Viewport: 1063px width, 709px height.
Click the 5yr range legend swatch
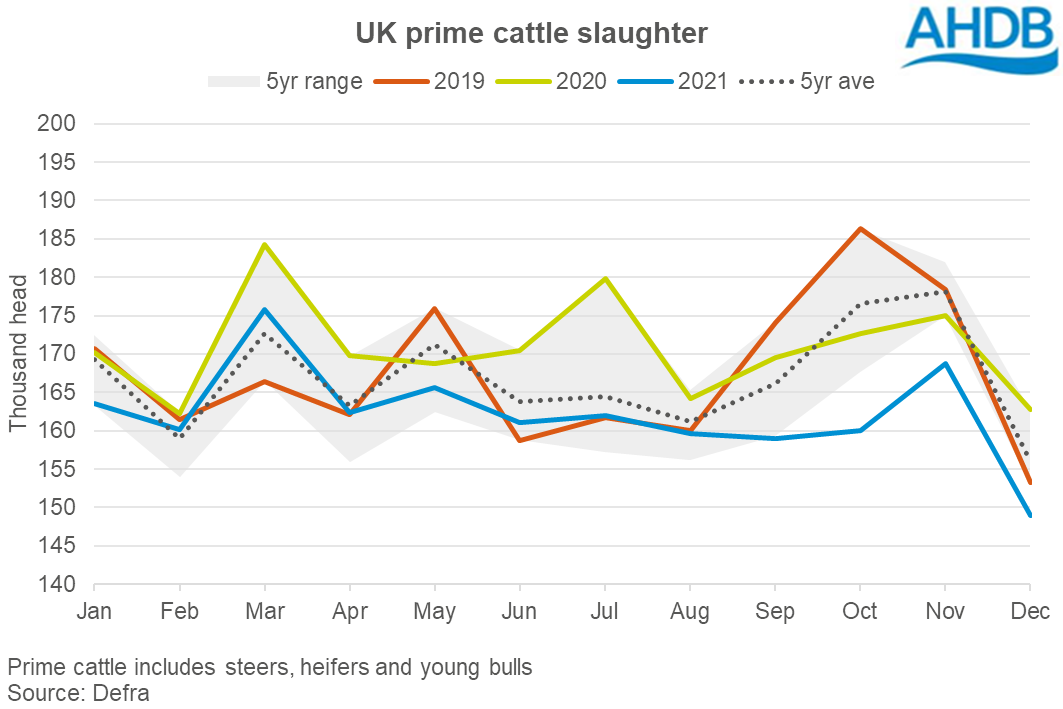pos(231,82)
